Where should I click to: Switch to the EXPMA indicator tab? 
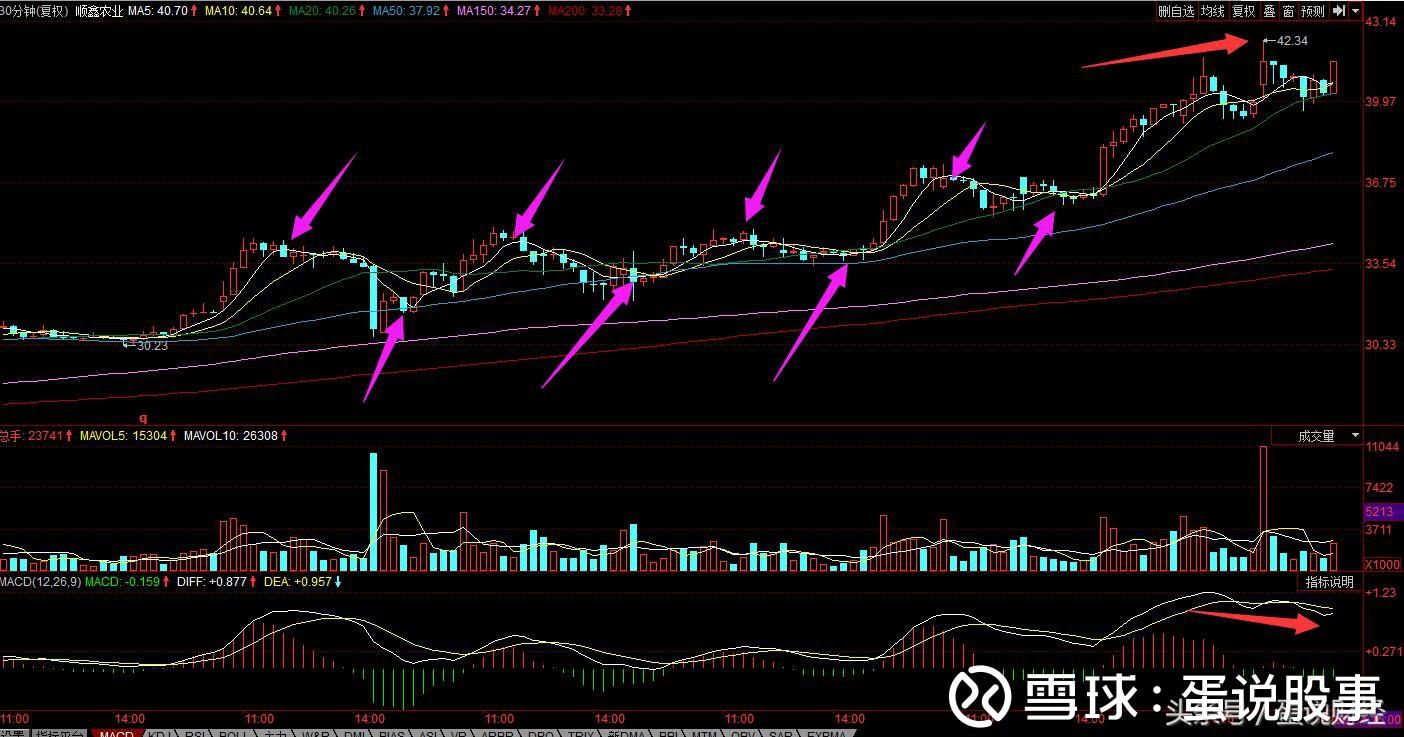point(825,732)
